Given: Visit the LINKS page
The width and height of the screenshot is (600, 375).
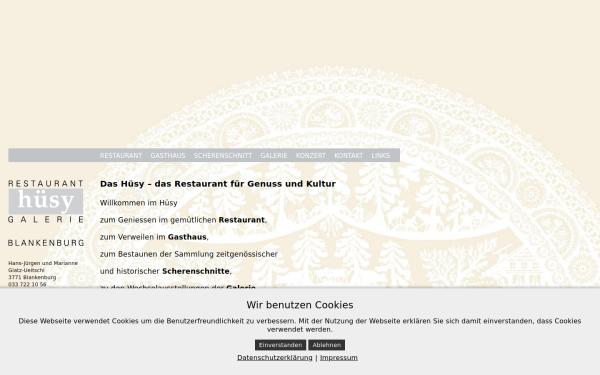Looking at the screenshot, I should click(x=380, y=156).
